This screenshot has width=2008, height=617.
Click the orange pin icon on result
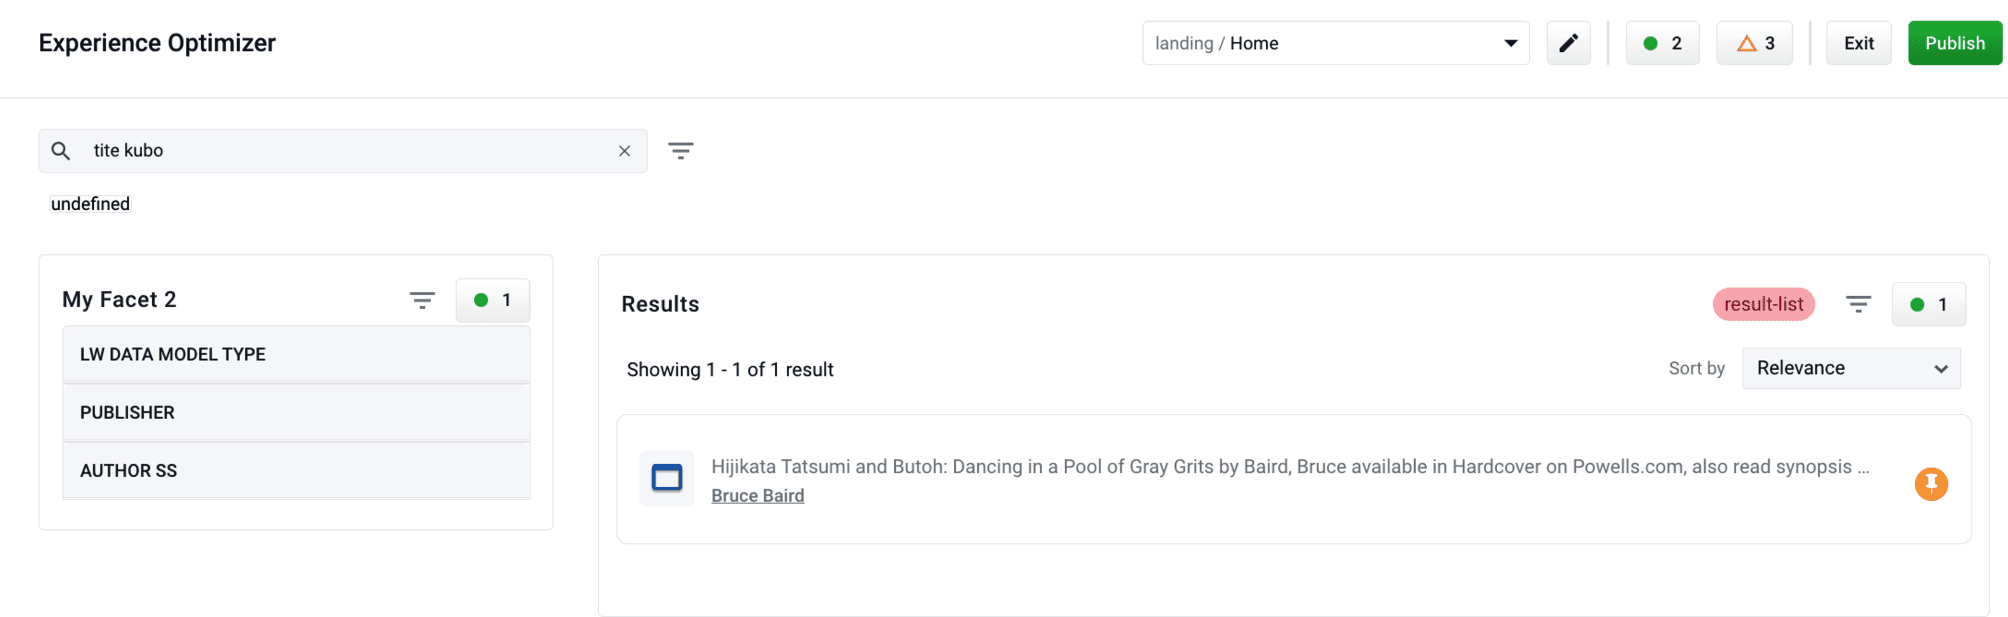point(1931,484)
